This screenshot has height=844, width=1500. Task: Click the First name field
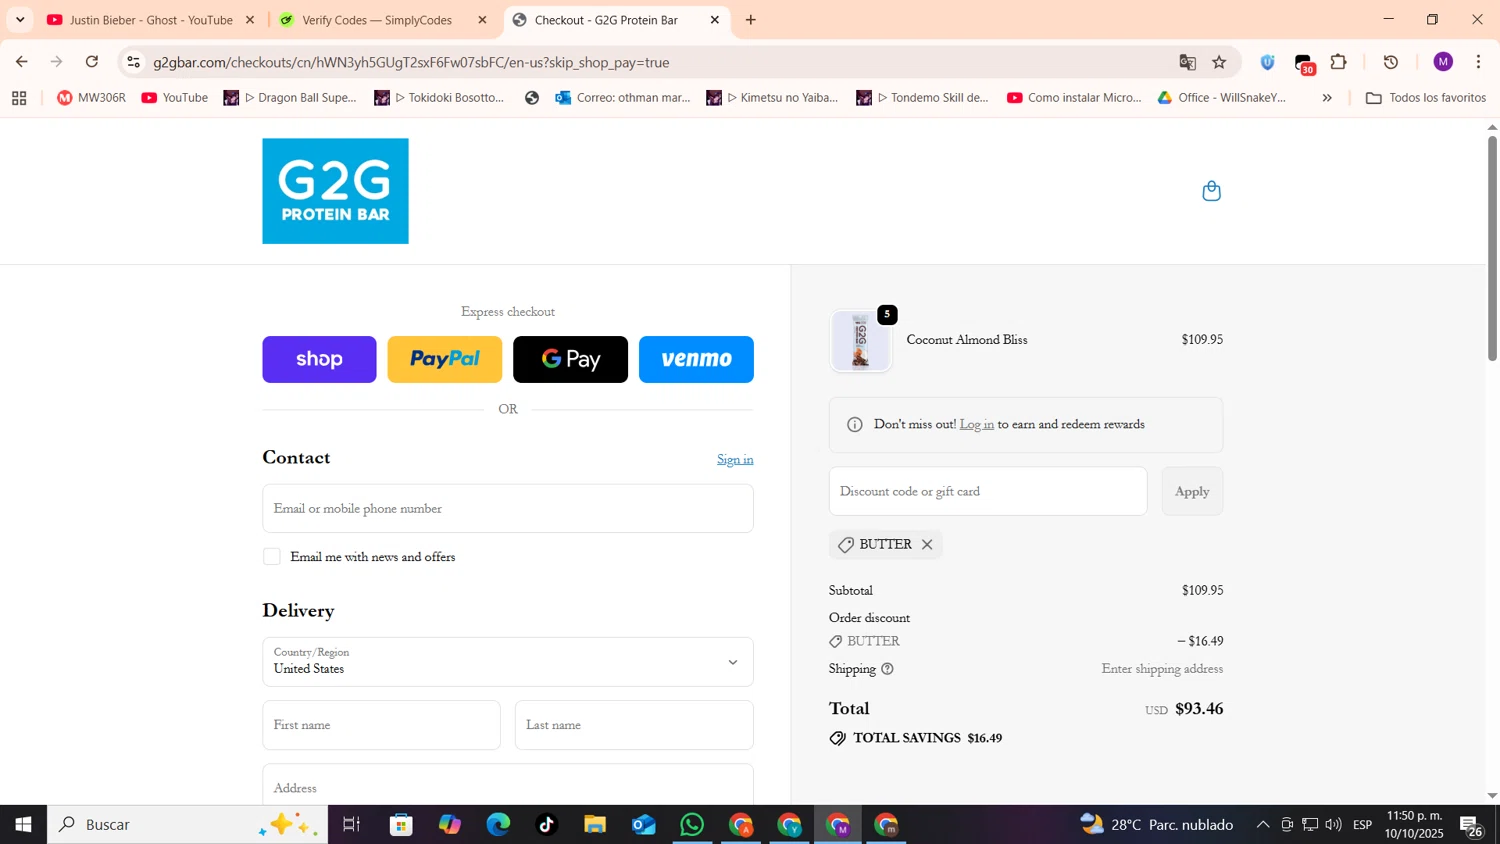click(x=381, y=725)
